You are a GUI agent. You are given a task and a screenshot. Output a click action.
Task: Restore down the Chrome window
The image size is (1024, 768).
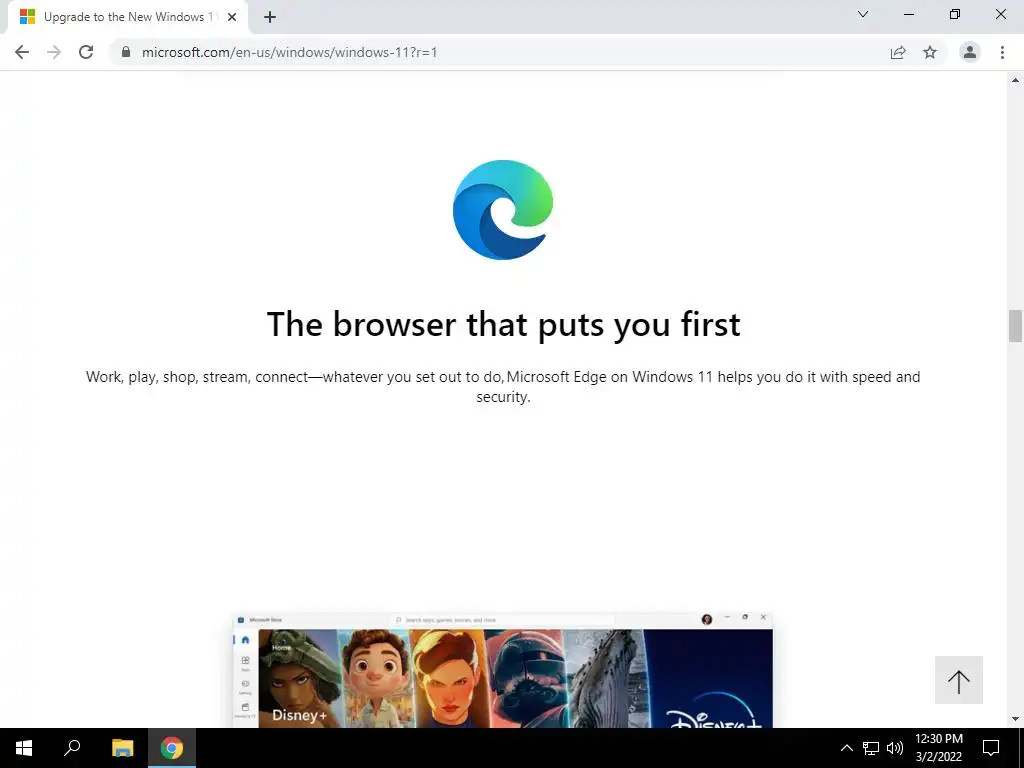click(955, 14)
